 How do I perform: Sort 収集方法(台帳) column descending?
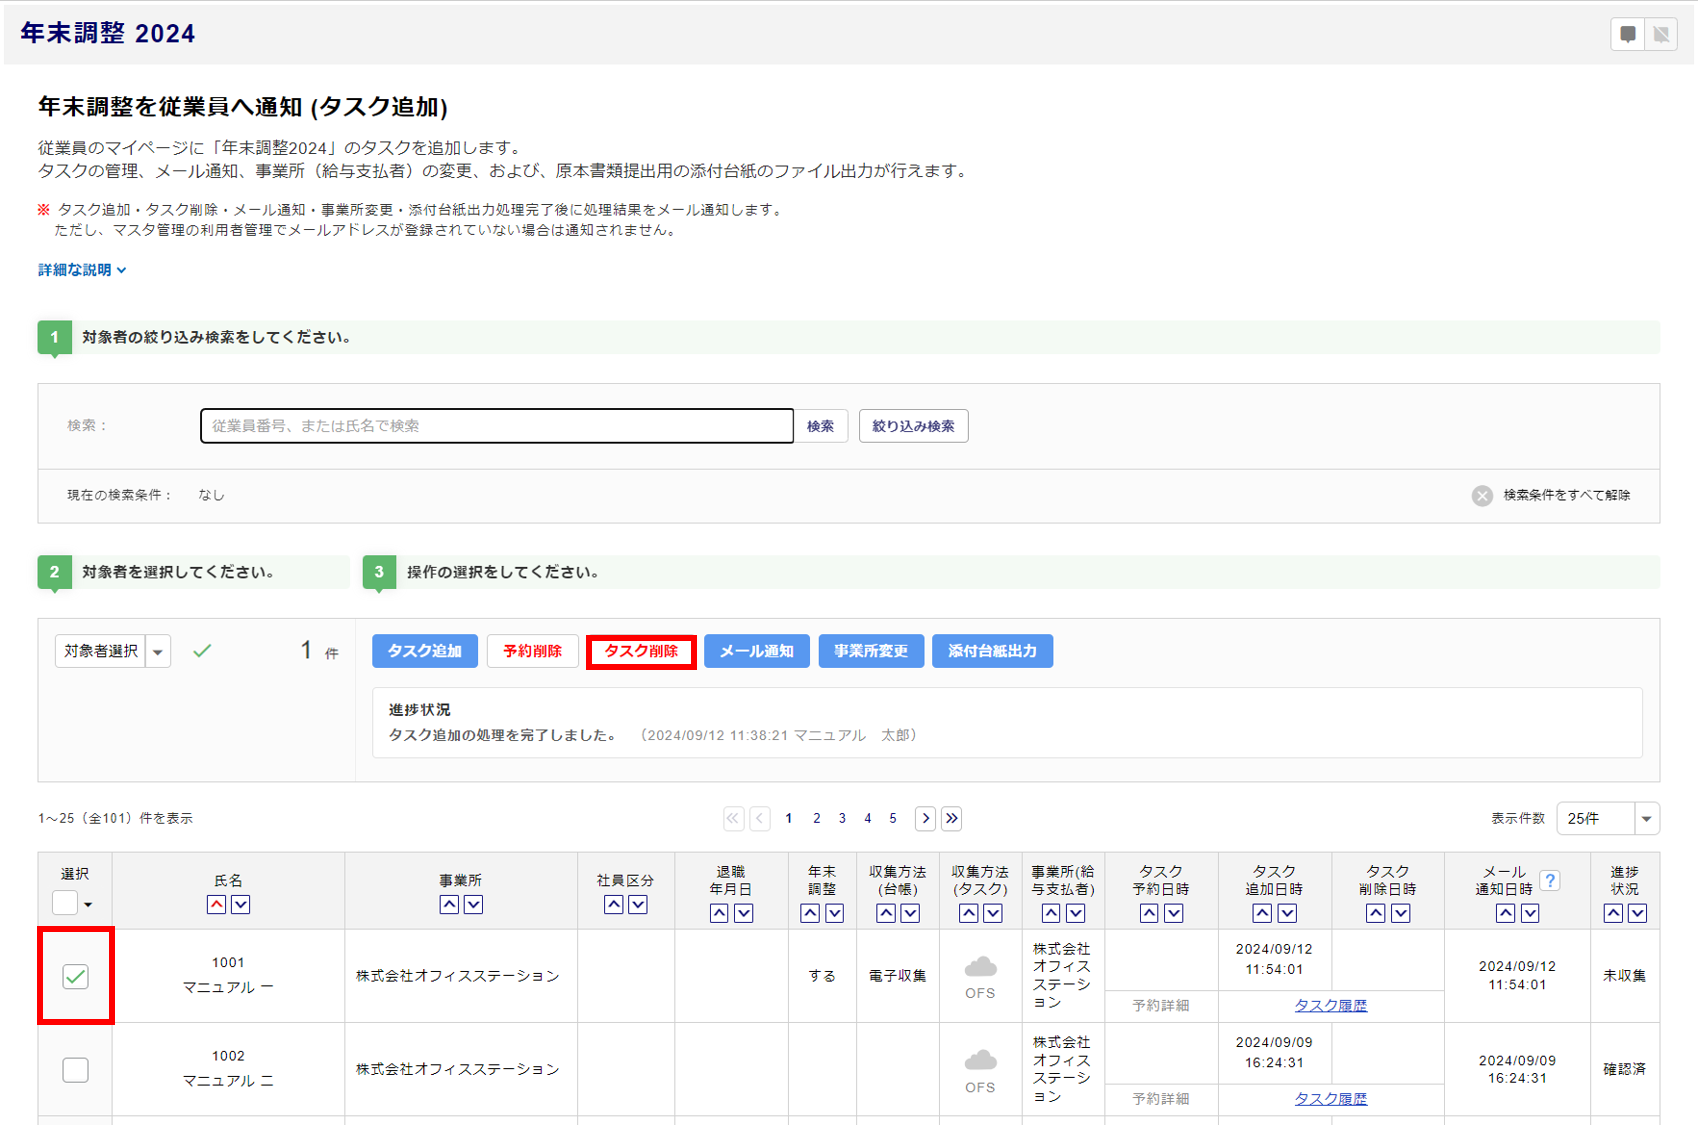tap(910, 913)
